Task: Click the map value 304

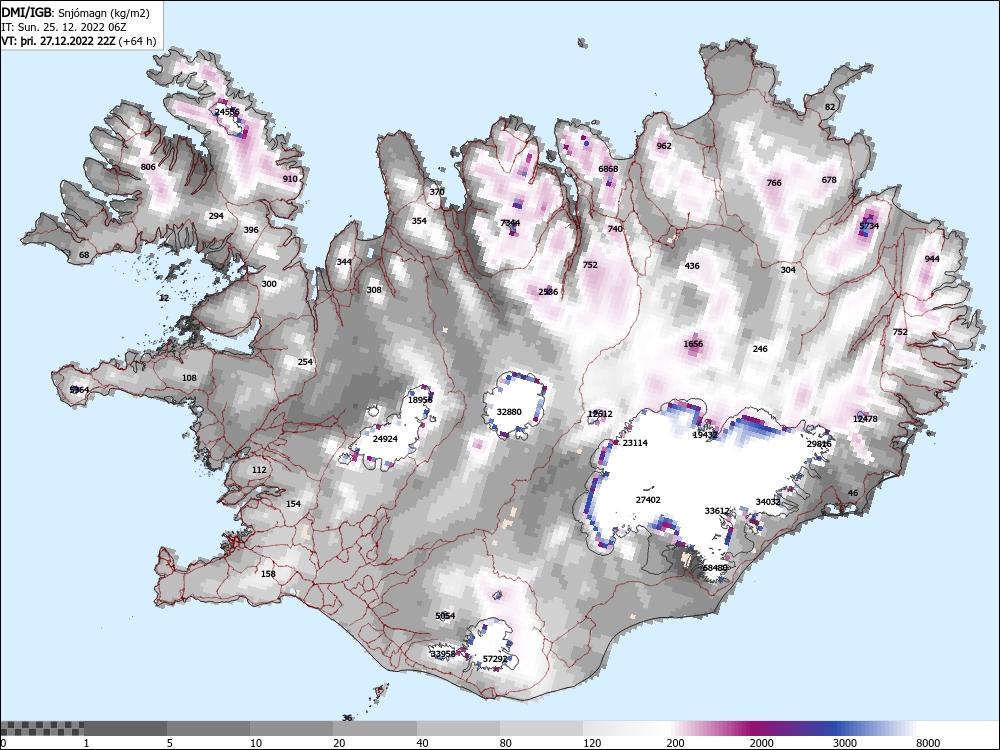Action: click(788, 270)
